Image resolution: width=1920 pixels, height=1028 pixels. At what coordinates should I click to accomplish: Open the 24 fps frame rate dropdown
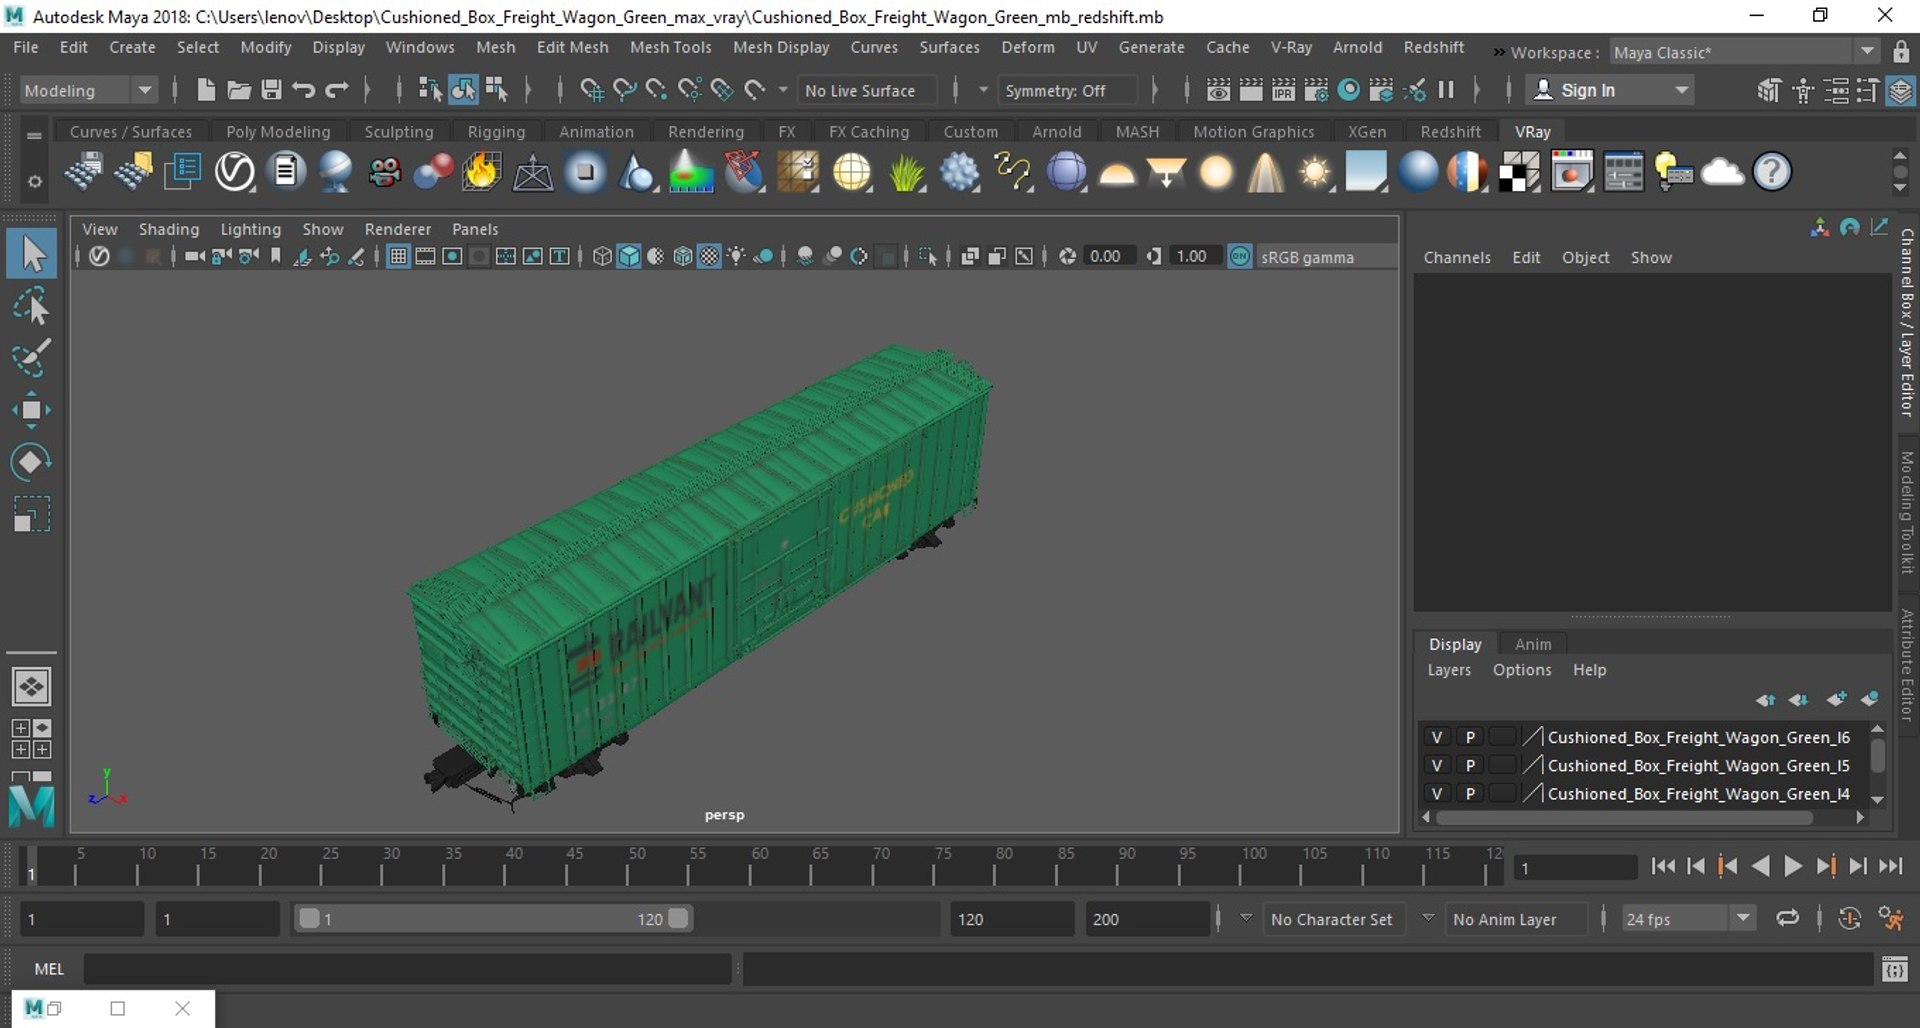(x=1688, y=919)
